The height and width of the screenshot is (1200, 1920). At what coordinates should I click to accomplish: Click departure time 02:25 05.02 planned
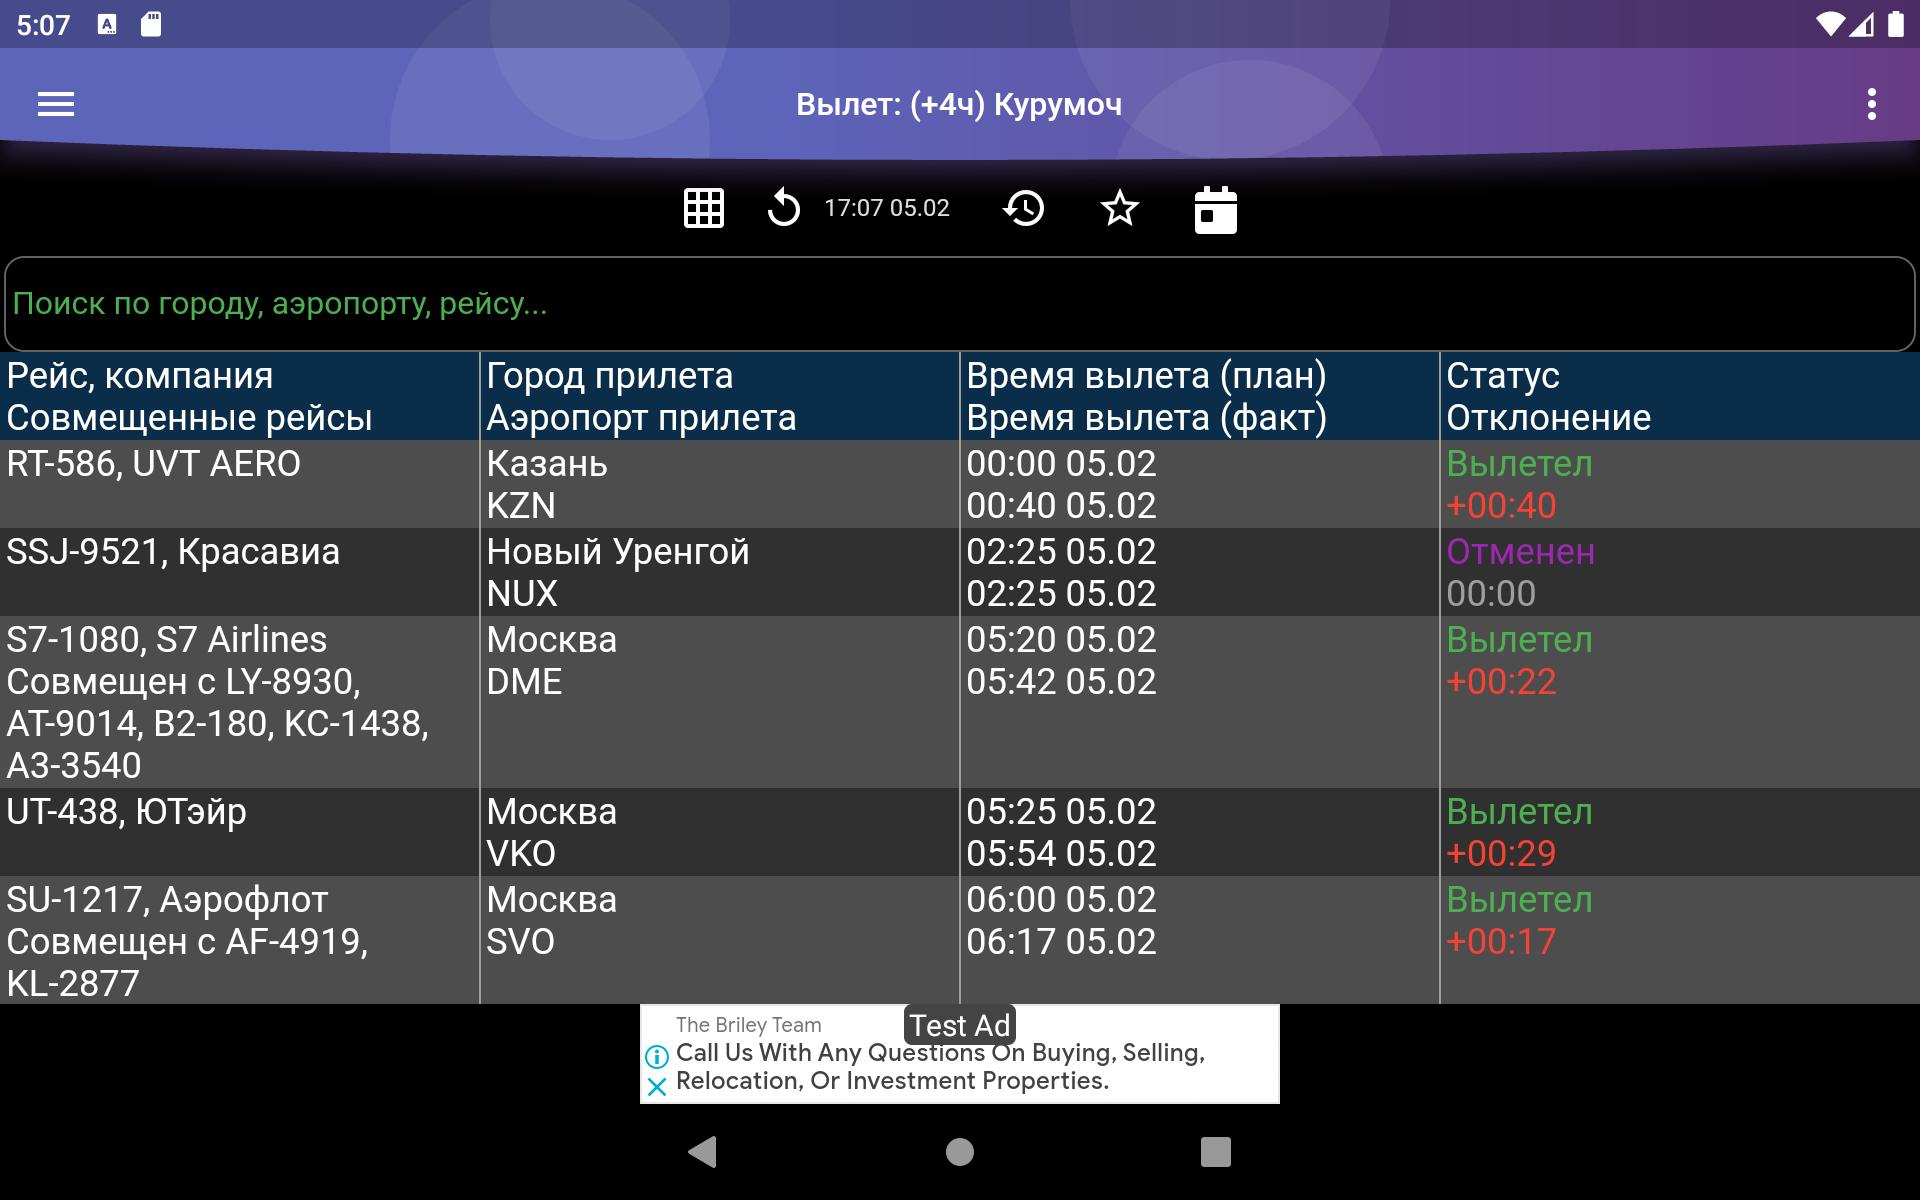pyautogui.click(x=1061, y=552)
